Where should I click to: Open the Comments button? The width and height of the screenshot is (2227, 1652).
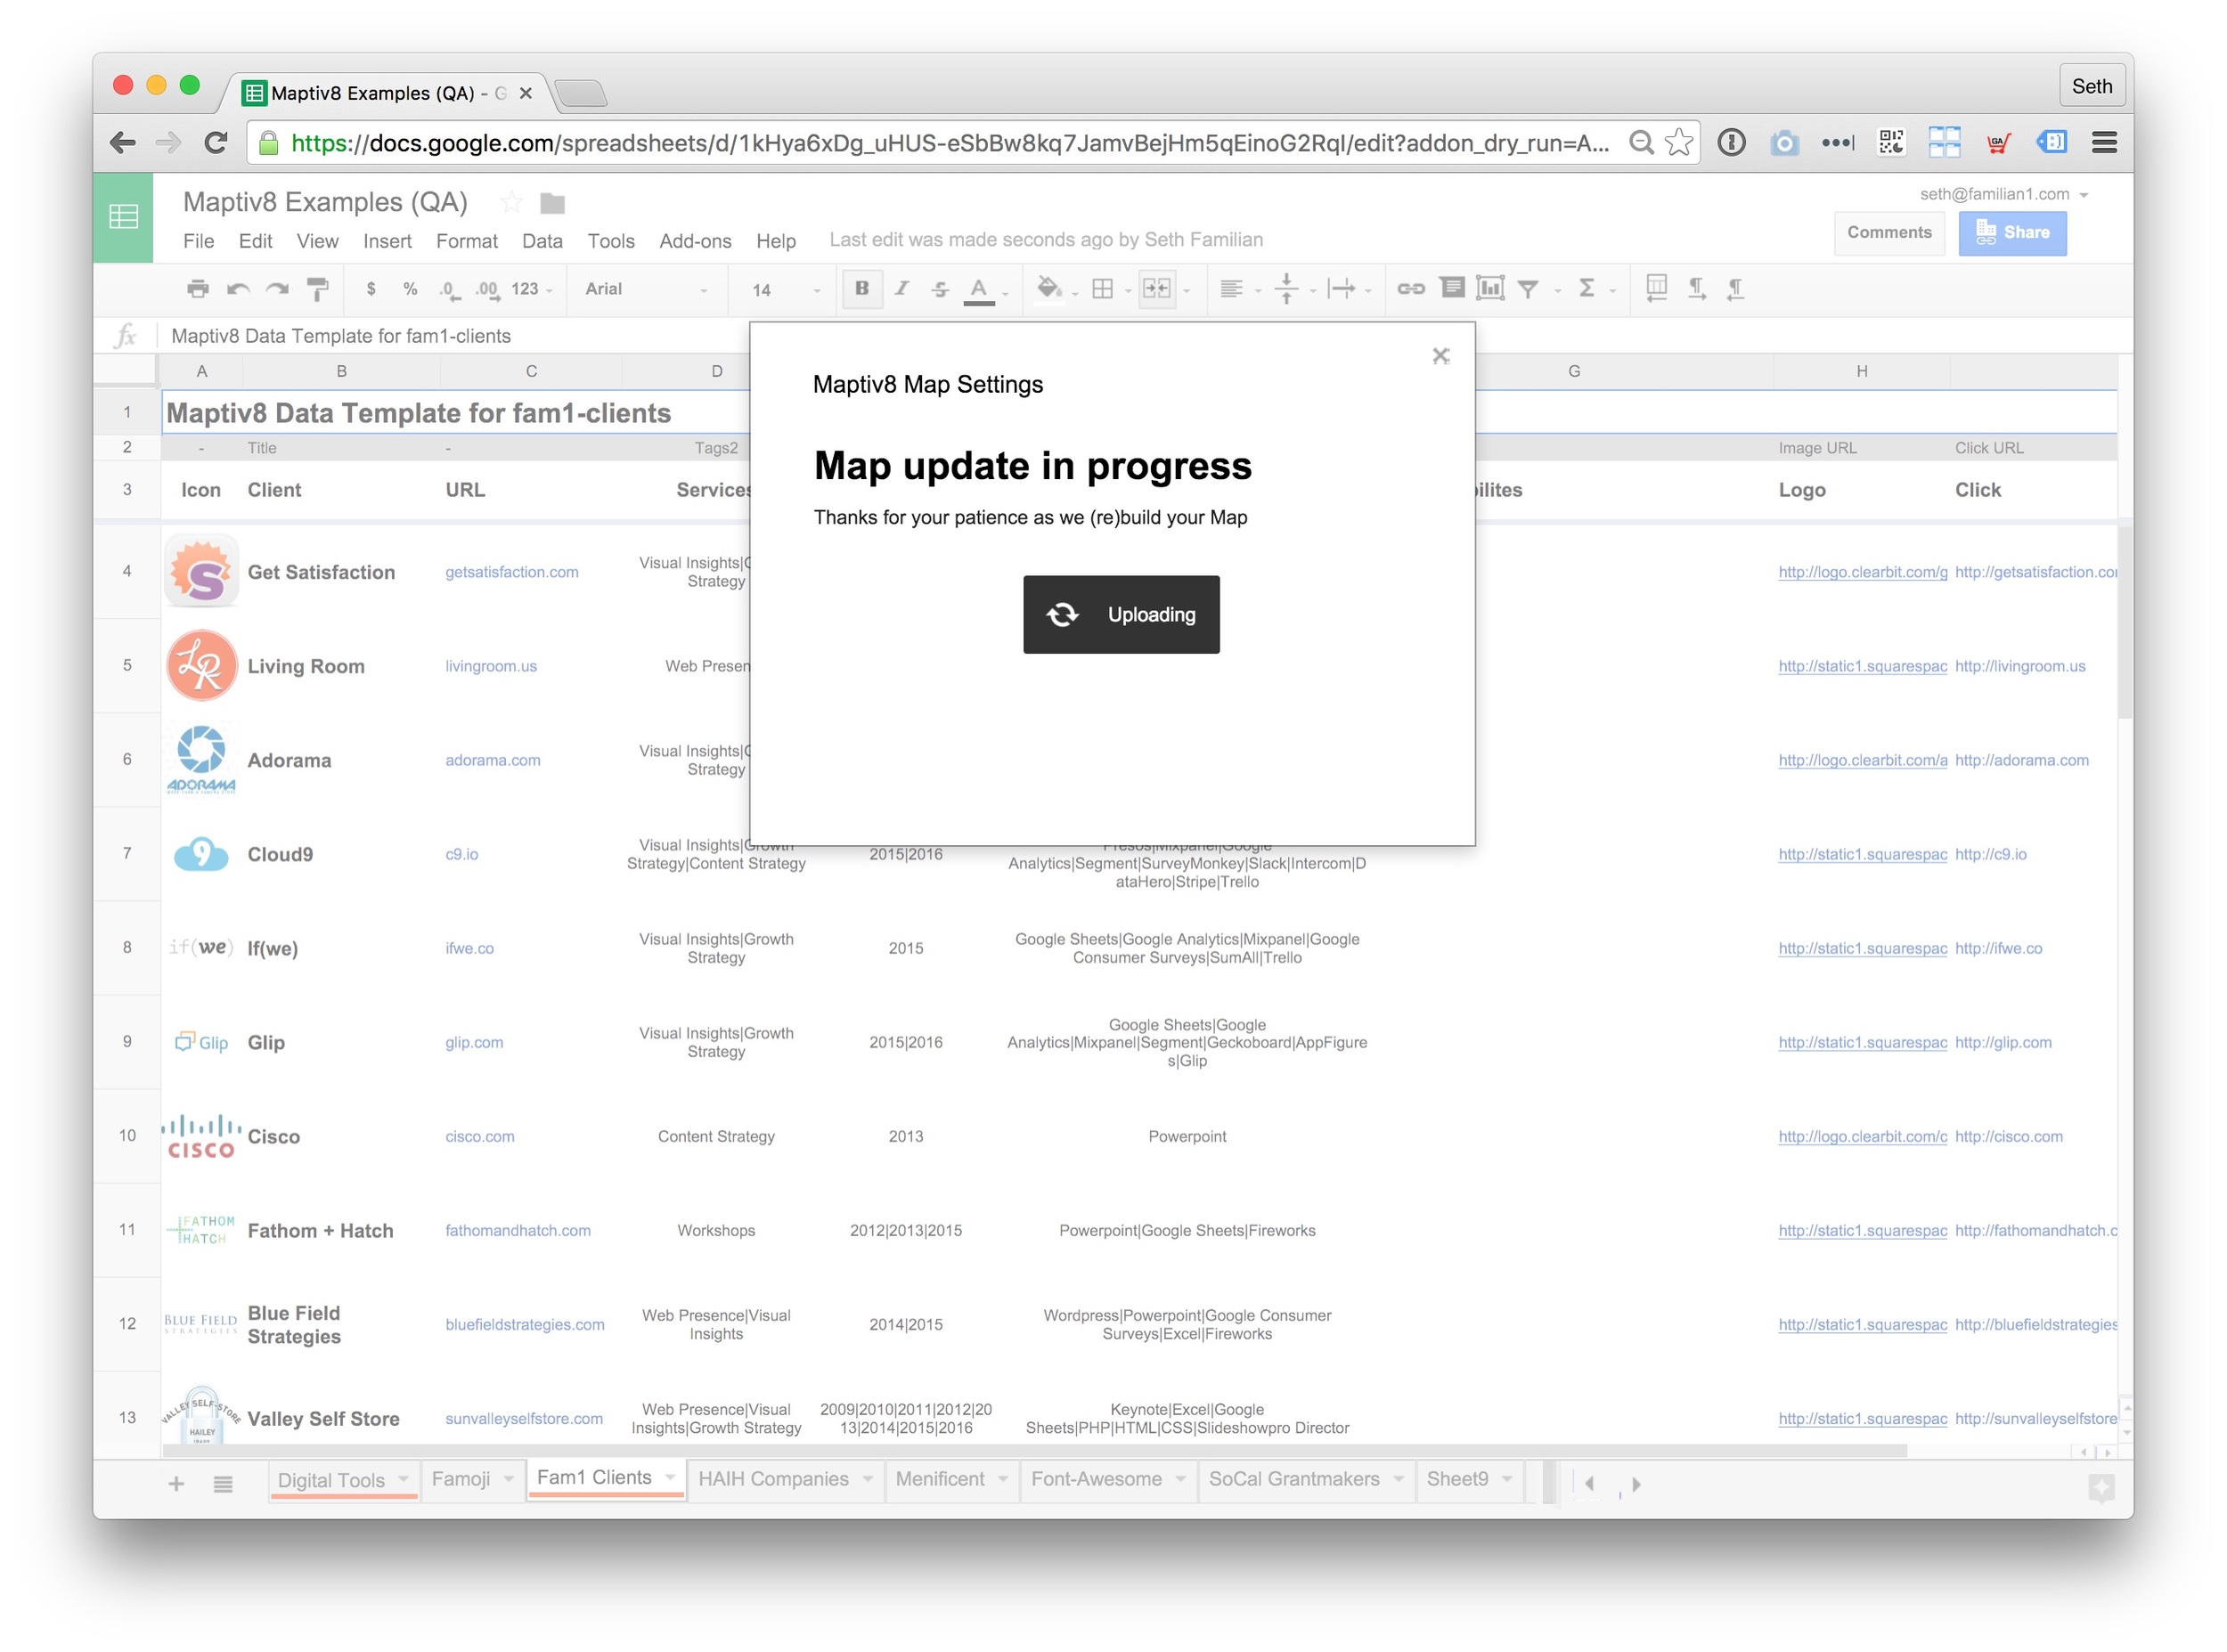(1889, 233)
